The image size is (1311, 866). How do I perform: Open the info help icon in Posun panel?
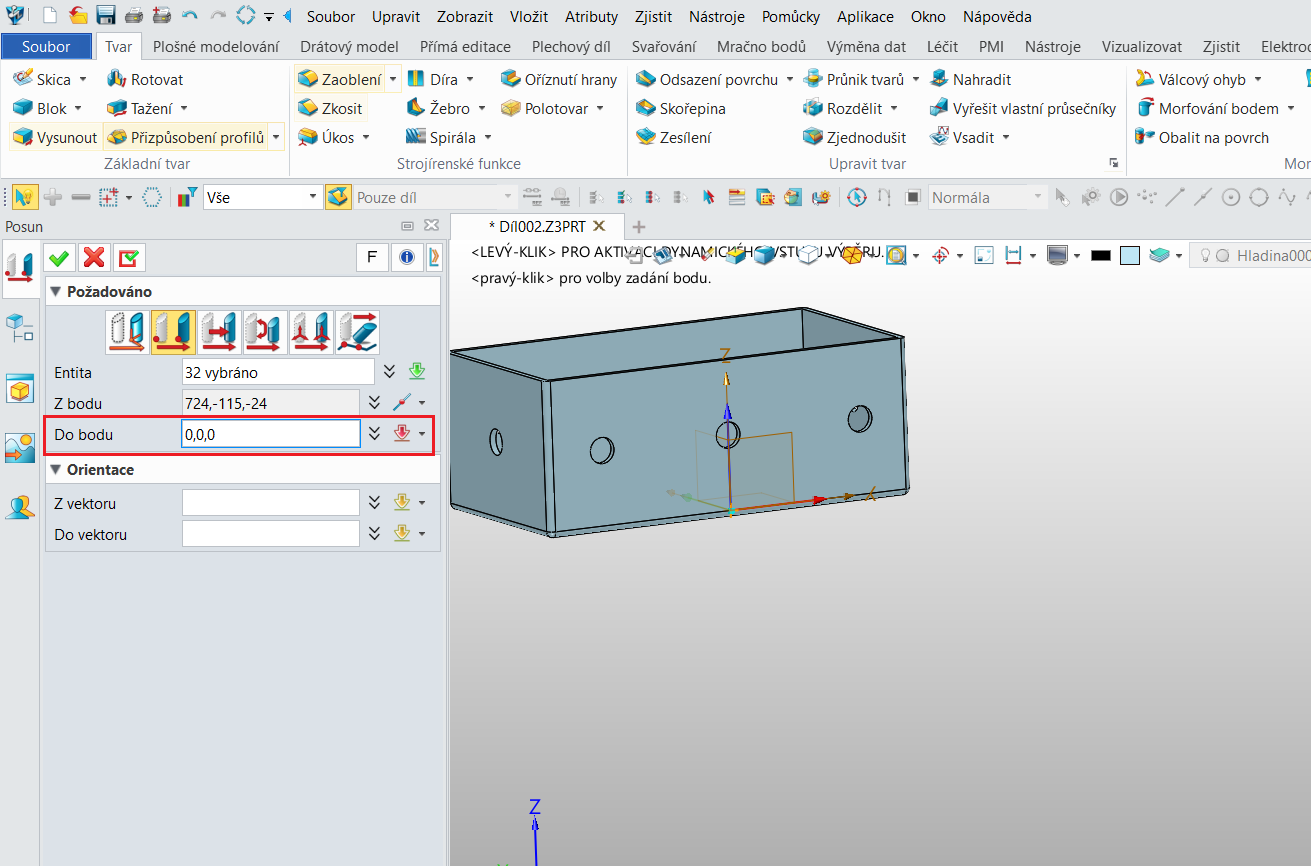pos(407,258)
